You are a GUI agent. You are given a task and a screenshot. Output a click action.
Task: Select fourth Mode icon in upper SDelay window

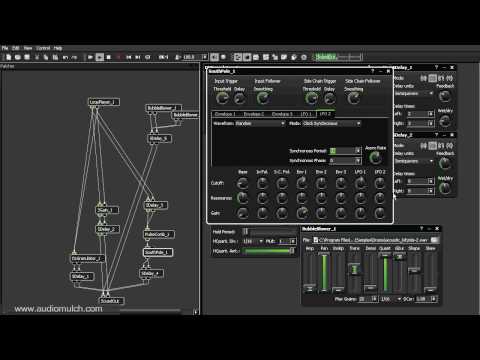449,78
